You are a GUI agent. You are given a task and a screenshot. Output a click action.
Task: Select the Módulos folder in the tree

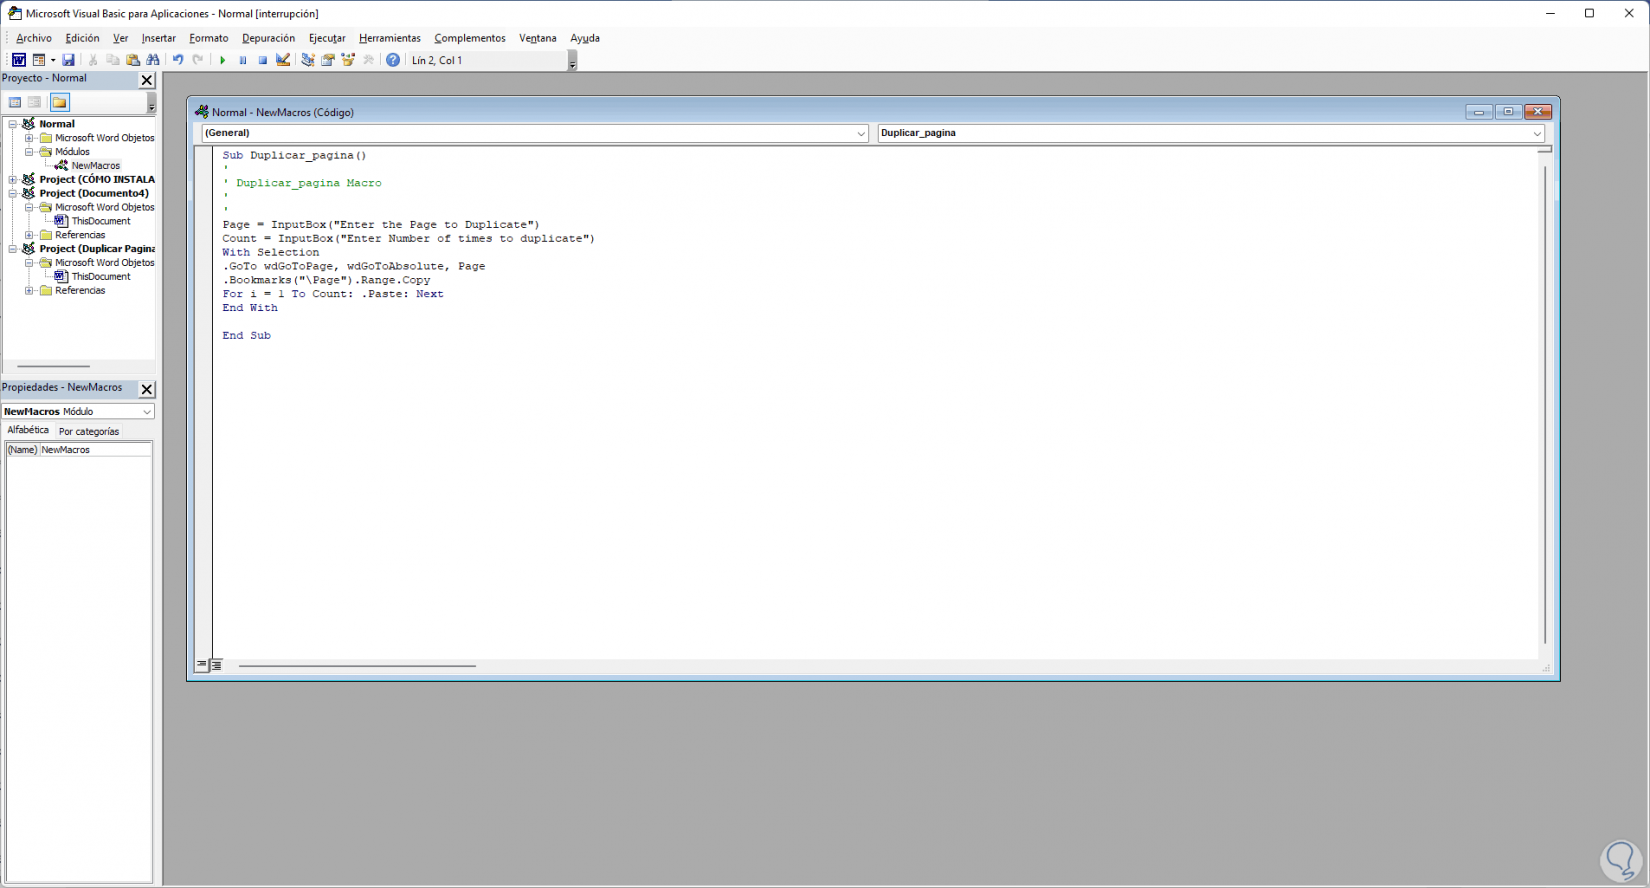[72, 152]
